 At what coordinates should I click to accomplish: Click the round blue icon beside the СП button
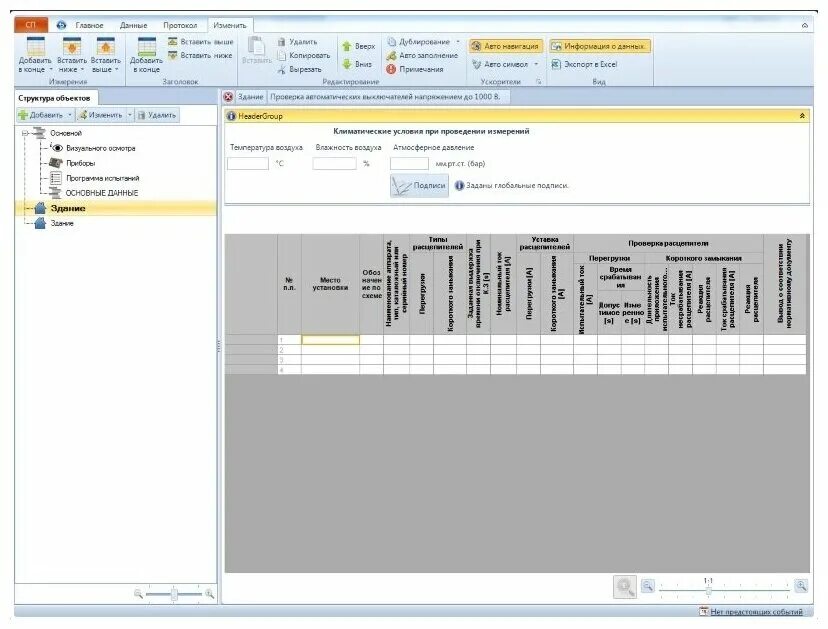tap(61, 25)
